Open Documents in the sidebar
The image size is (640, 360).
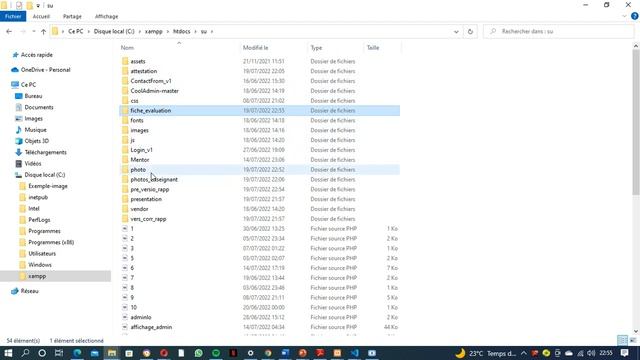pyautogui.click(x=39, y=107)
